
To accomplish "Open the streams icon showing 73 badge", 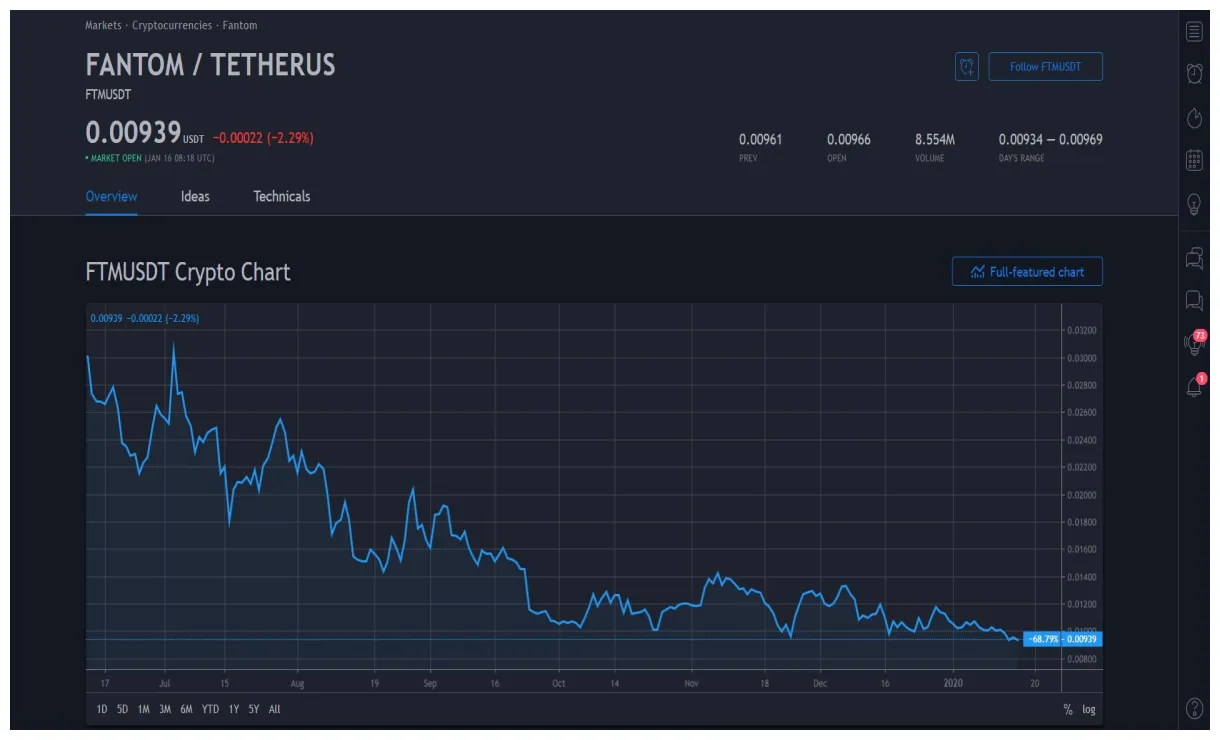I will click(1194, 341).
